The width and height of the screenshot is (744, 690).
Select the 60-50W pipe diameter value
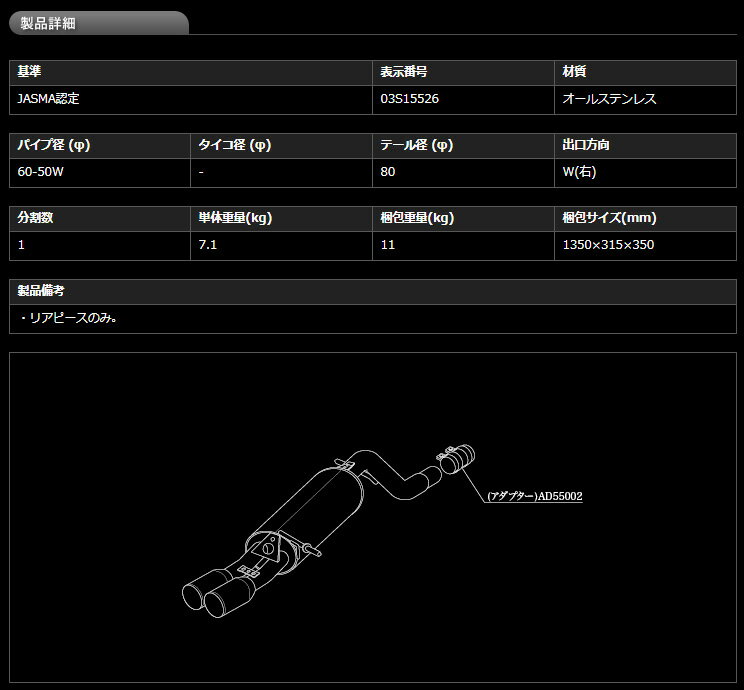click(41, 171)
